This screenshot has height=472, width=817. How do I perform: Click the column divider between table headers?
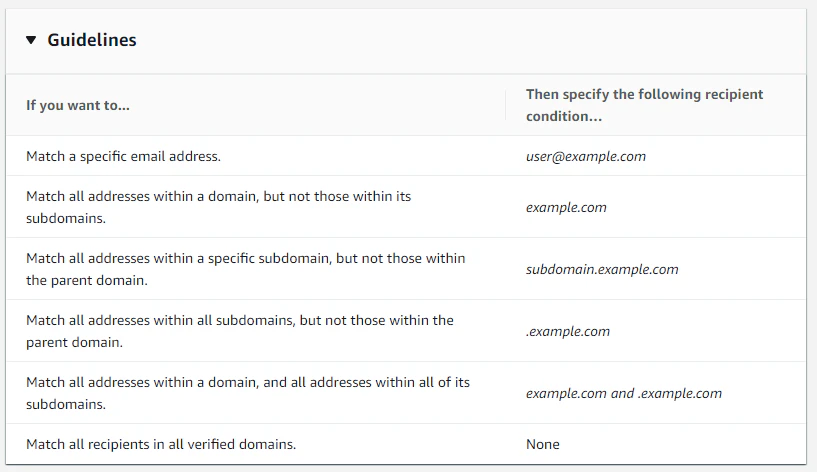point(506,105)
